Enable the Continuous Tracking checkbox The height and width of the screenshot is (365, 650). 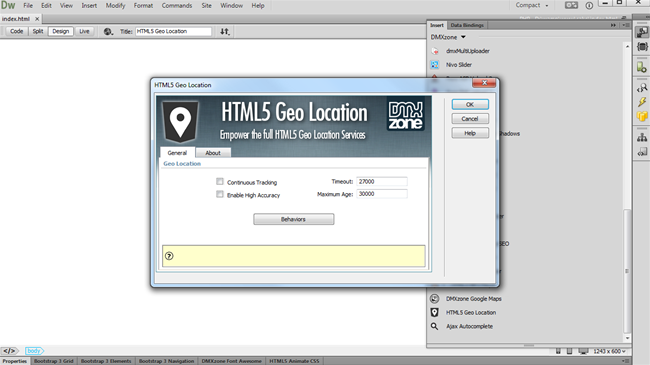coord(220,181)
